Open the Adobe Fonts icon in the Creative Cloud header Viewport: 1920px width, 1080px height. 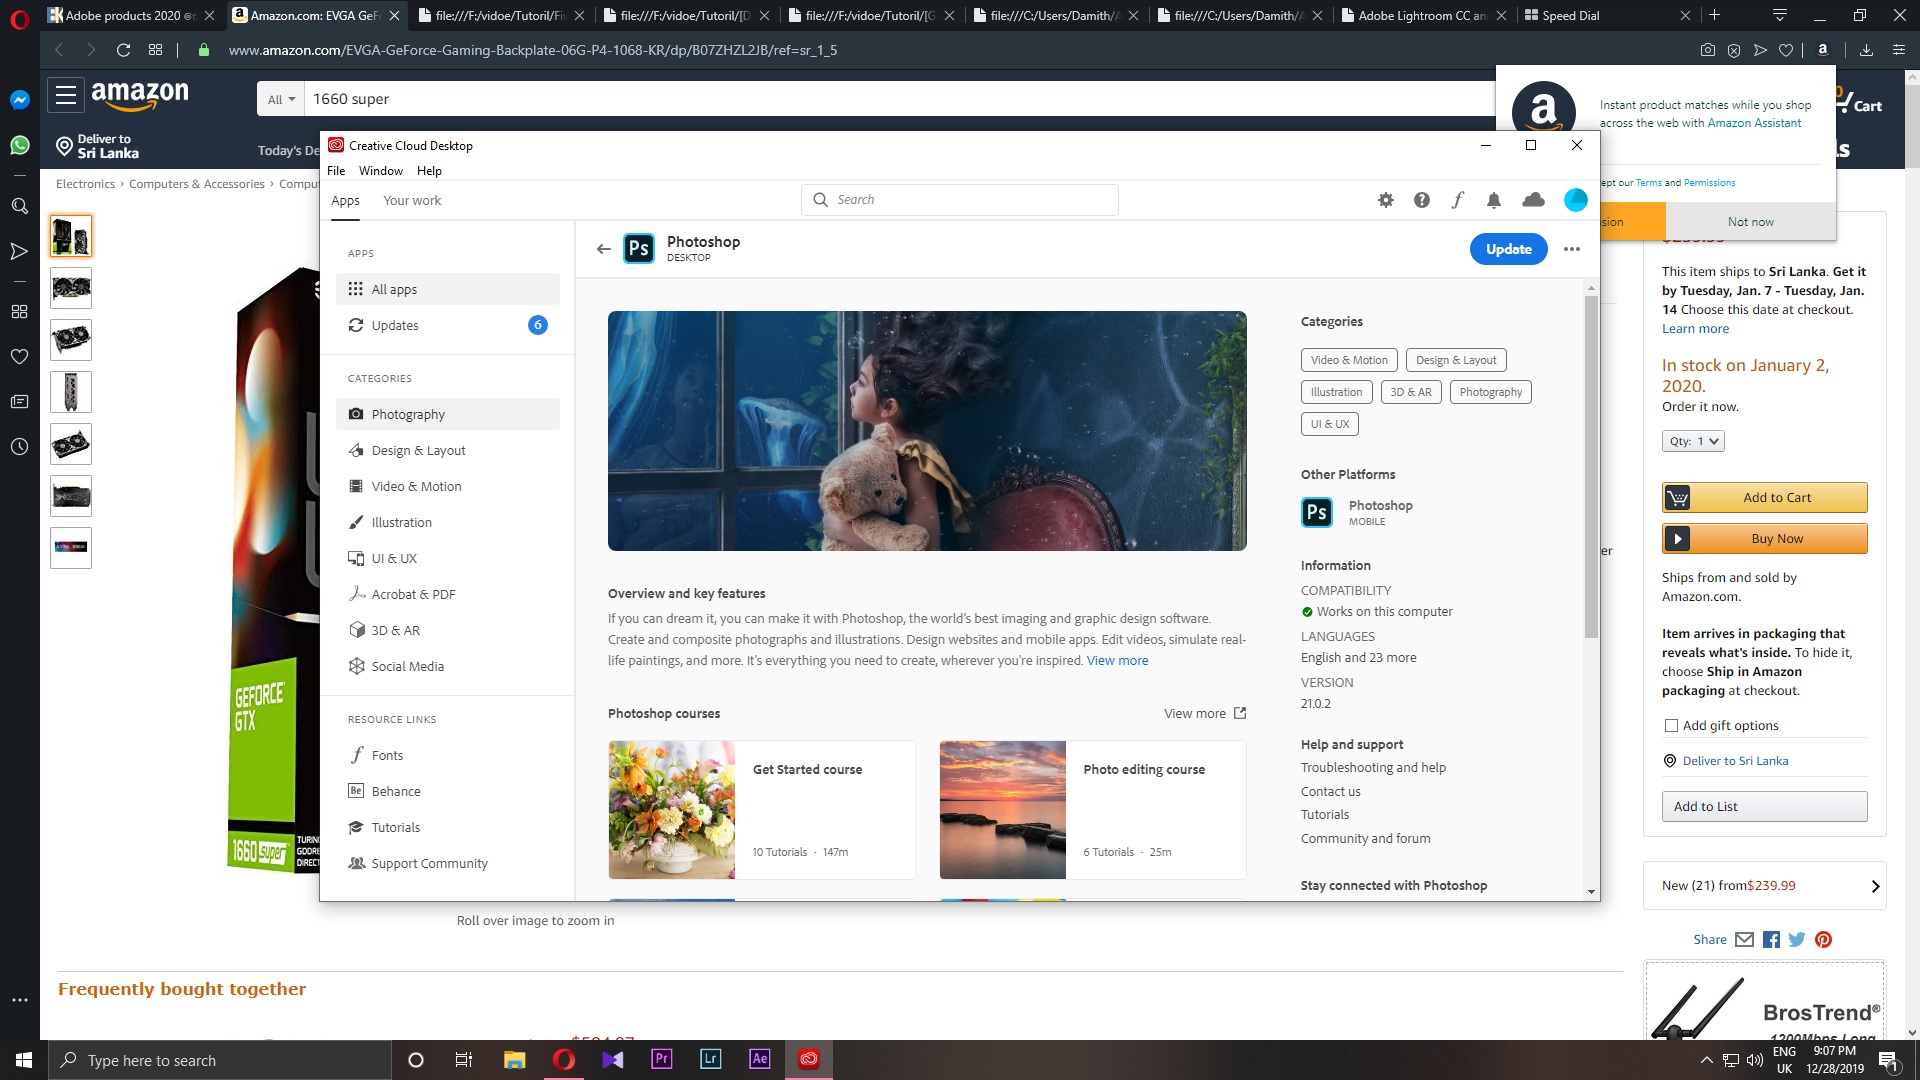click(x=1457, y=200)
